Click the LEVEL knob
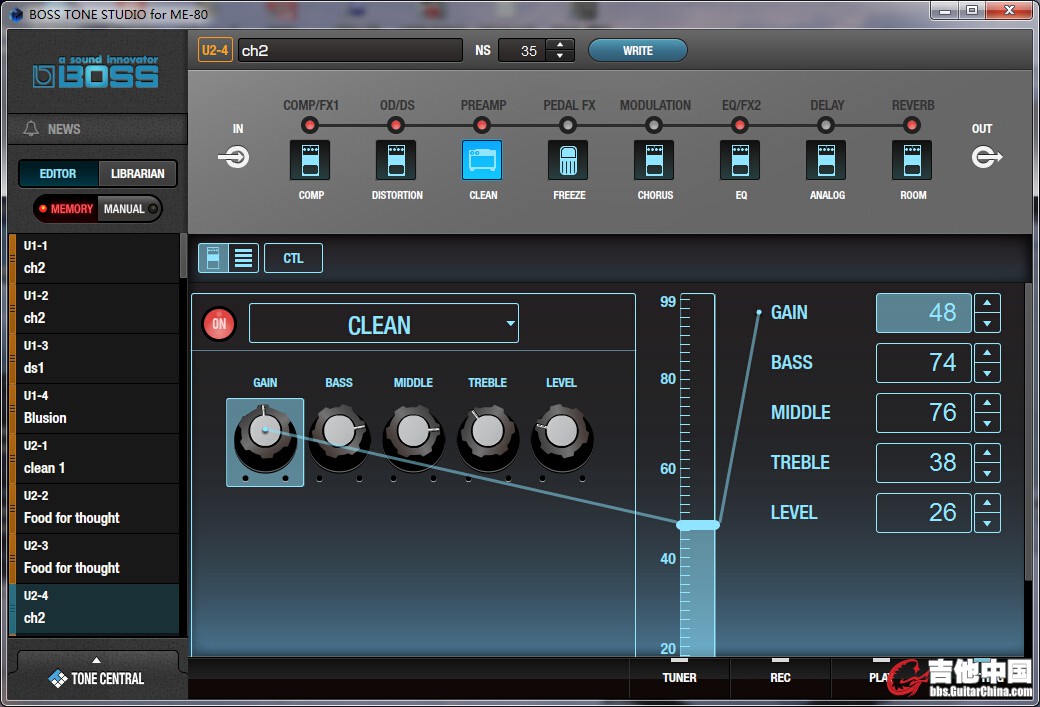Image resolution: width=1040 pixels, height=707 pixels. 562,436
